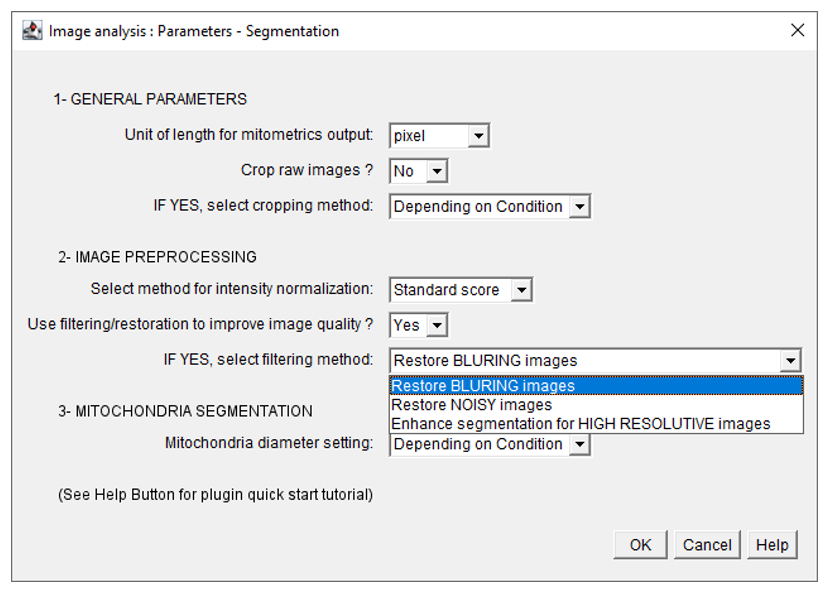Viewport: 826px width, 592px height.
Task: Click the ImageJ icon in the title bar
Action: click(x=32, y=30)
